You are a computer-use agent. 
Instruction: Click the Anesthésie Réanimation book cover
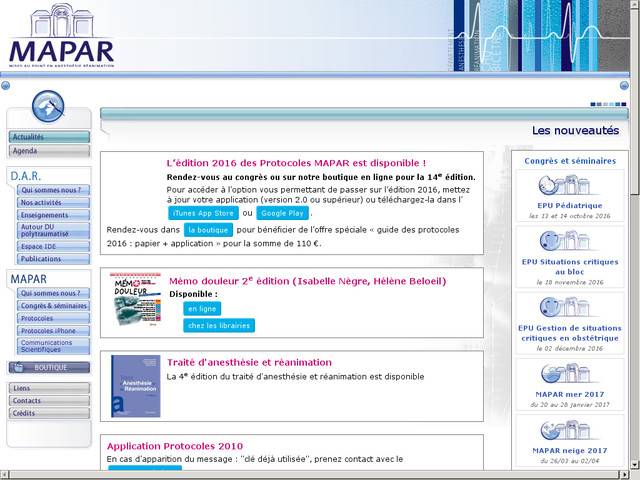coord(136,386)
